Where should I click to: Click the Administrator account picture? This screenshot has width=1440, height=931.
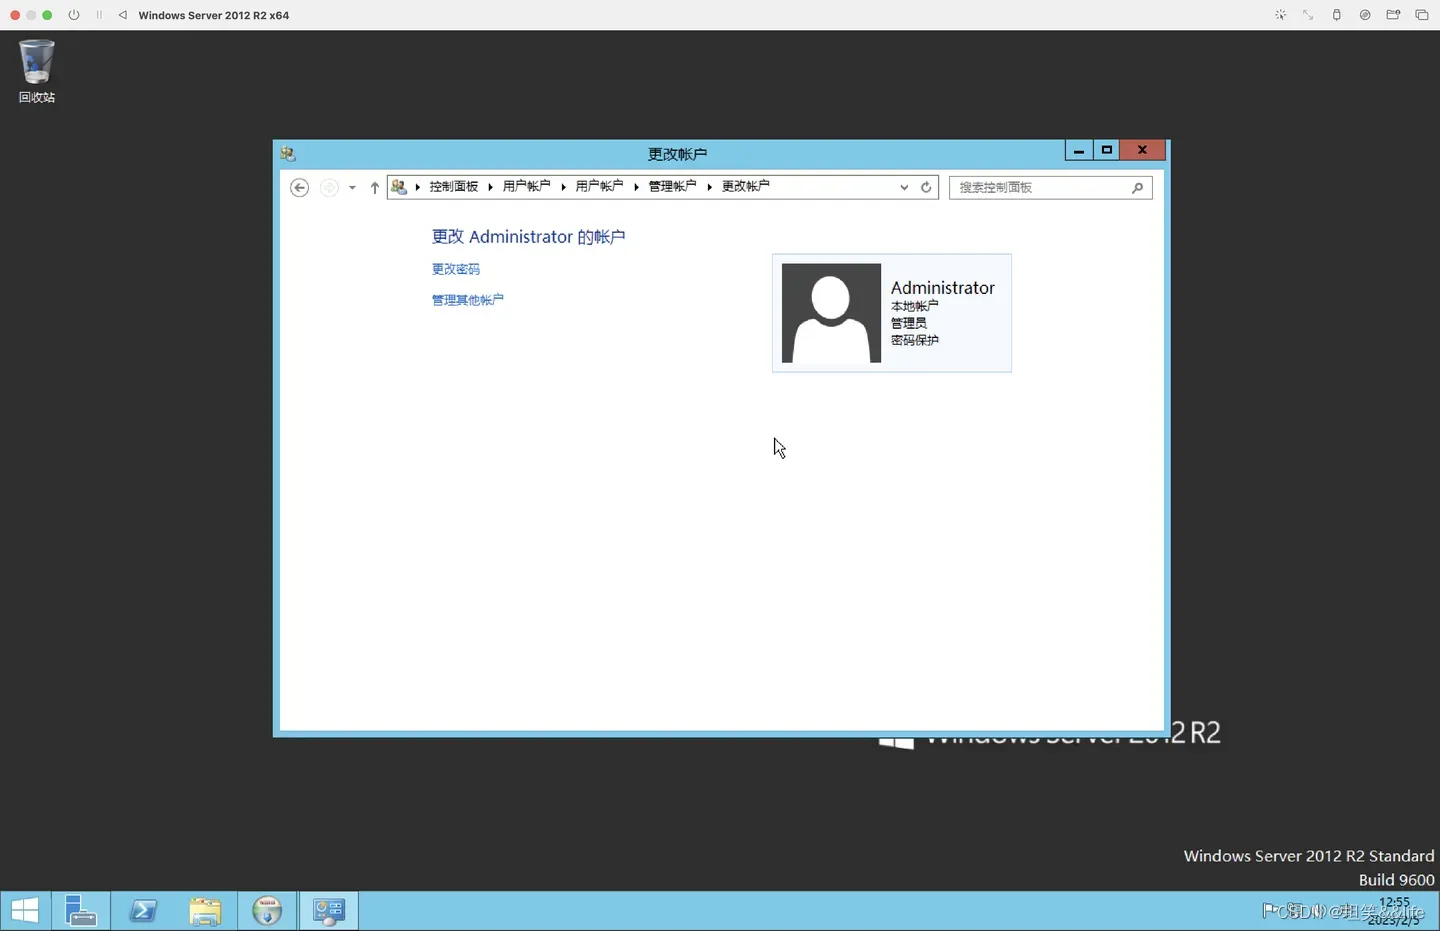(x=831, y=313)
